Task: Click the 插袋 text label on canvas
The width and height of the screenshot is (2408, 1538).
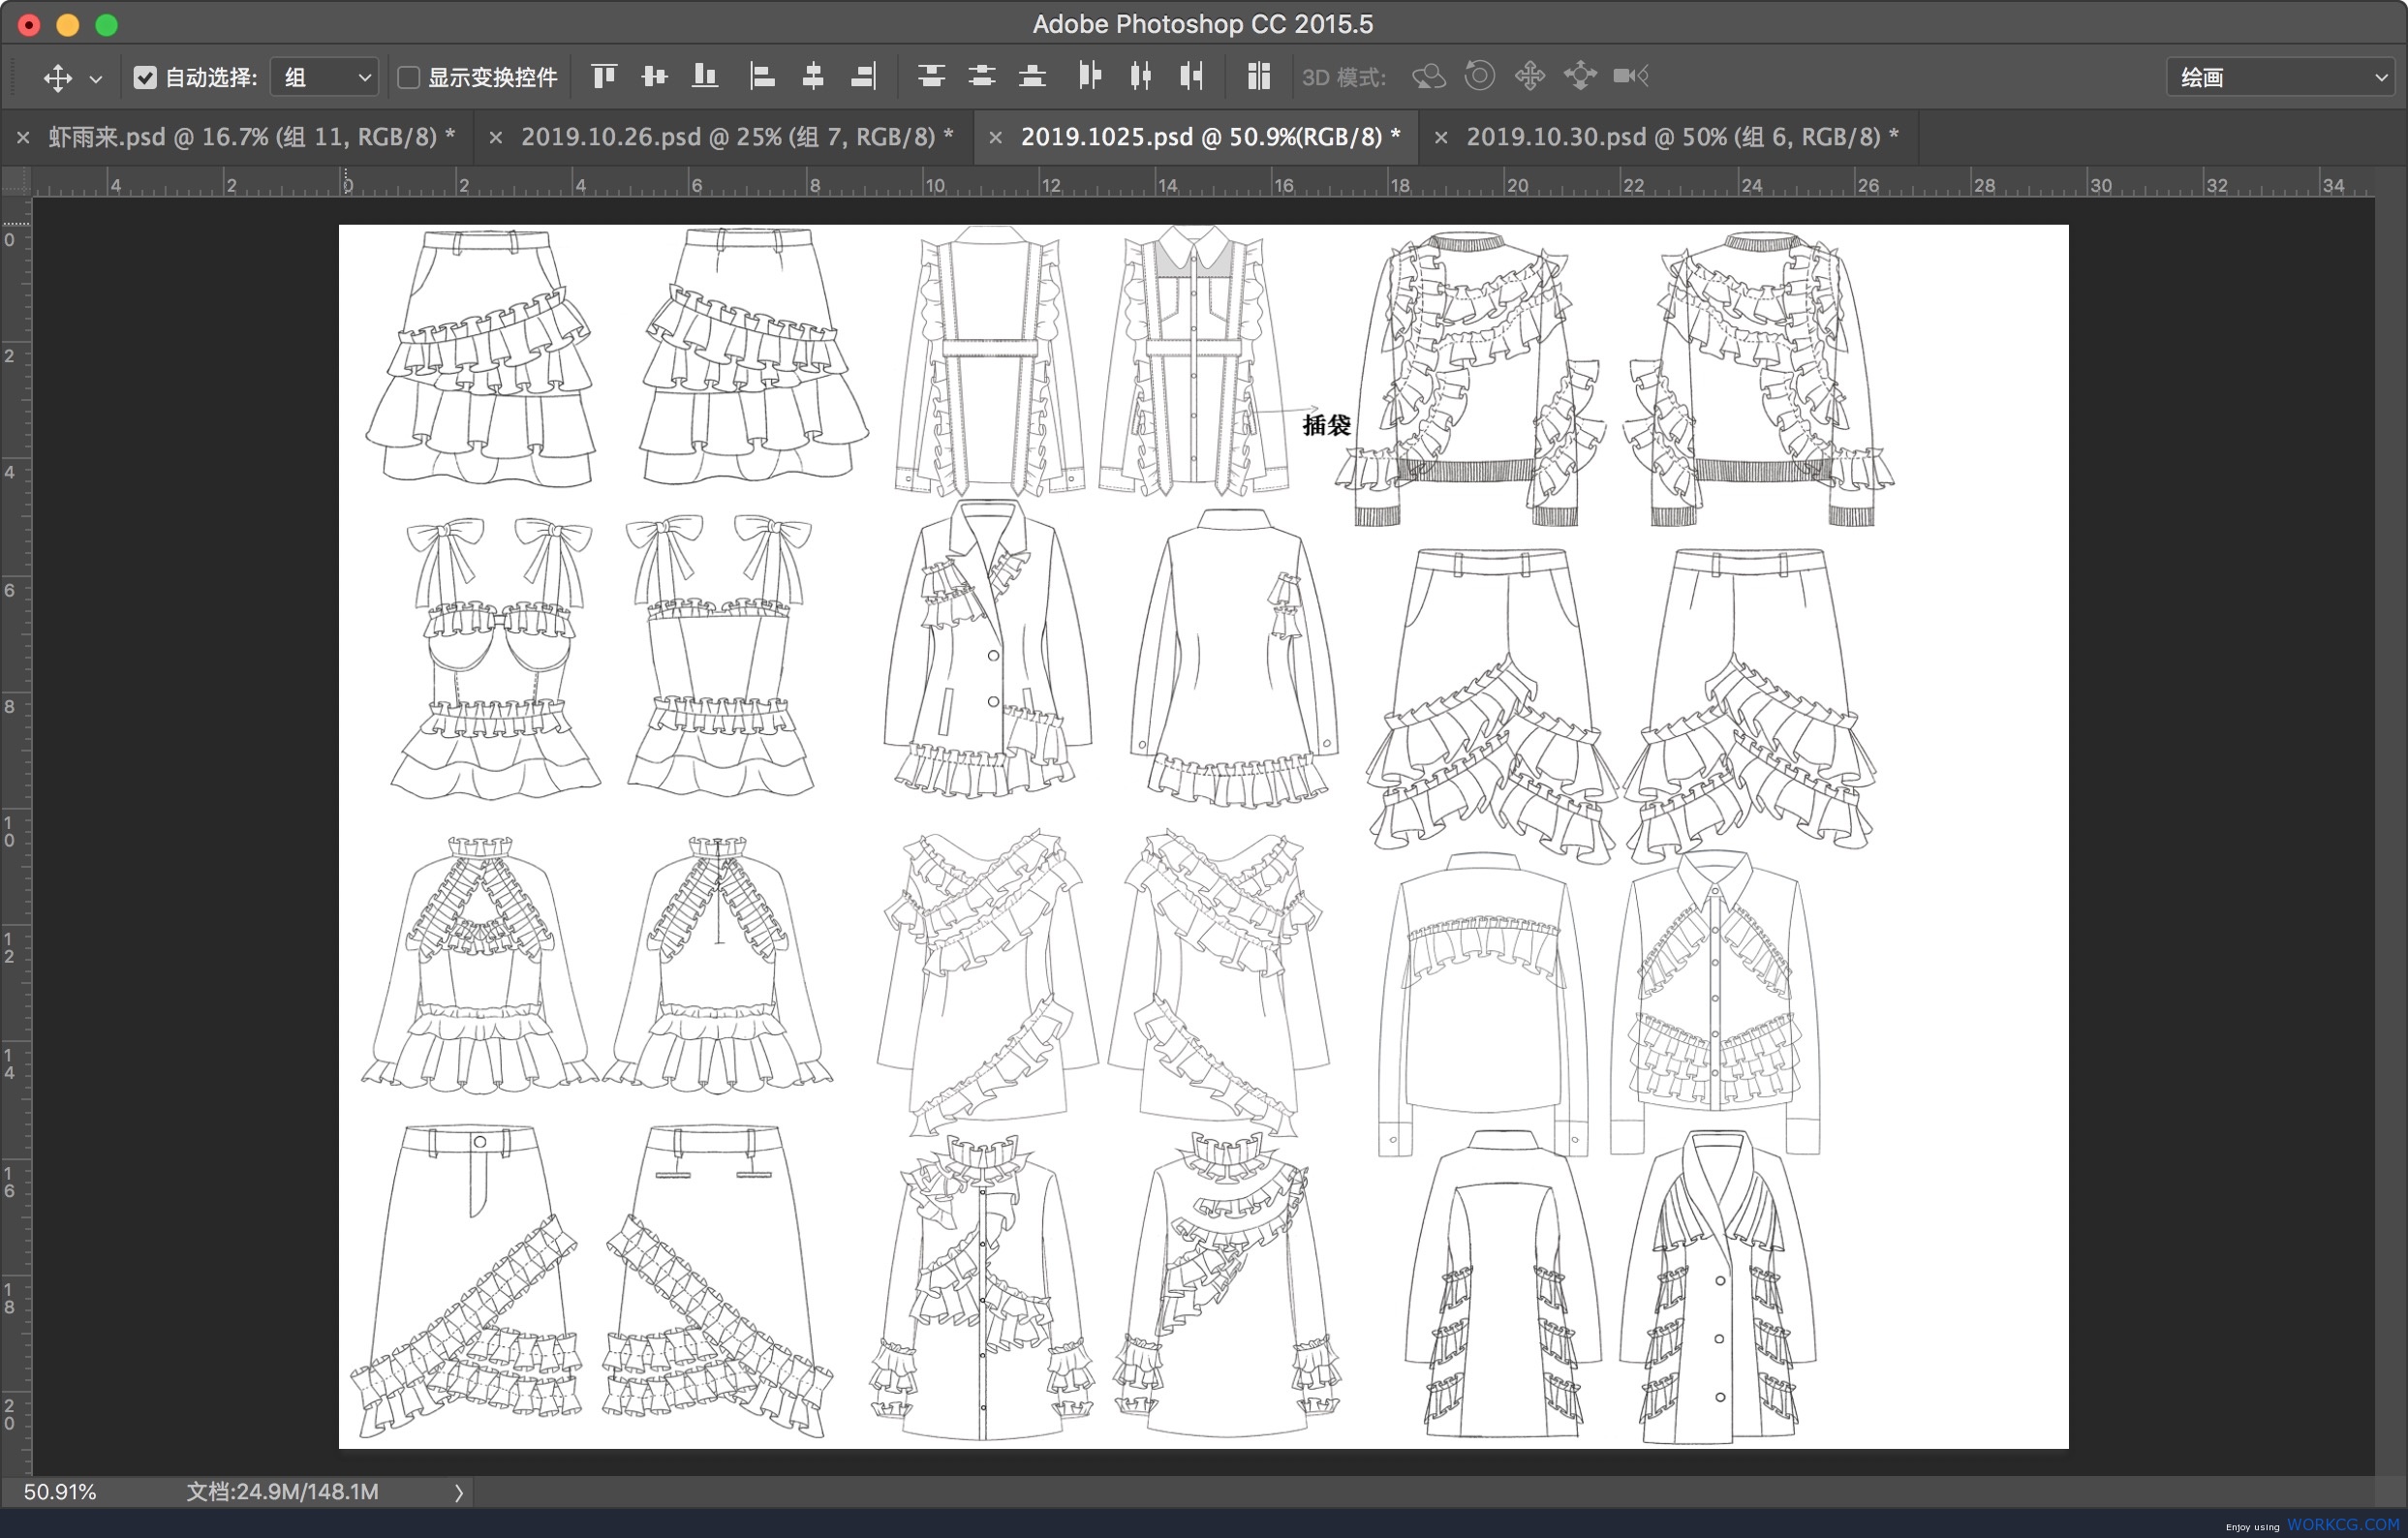Action: tap(1327, 425)
